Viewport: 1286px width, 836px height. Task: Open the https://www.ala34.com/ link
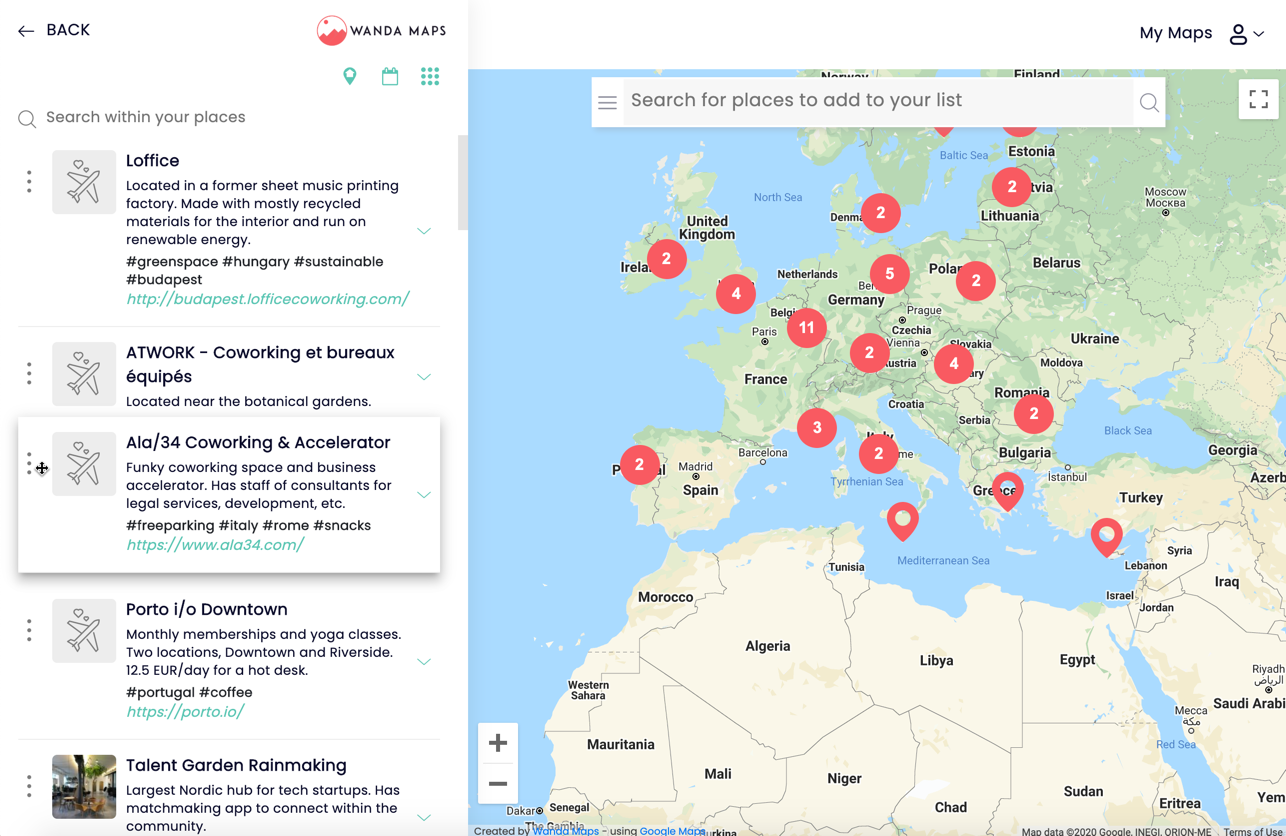[215, 545]
